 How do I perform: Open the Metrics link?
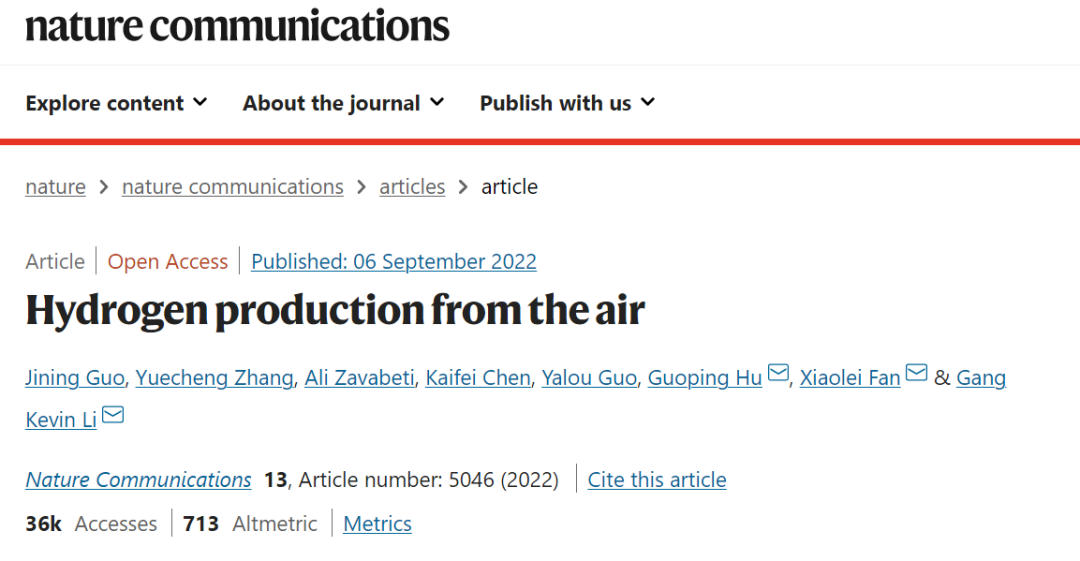[377, 524]
